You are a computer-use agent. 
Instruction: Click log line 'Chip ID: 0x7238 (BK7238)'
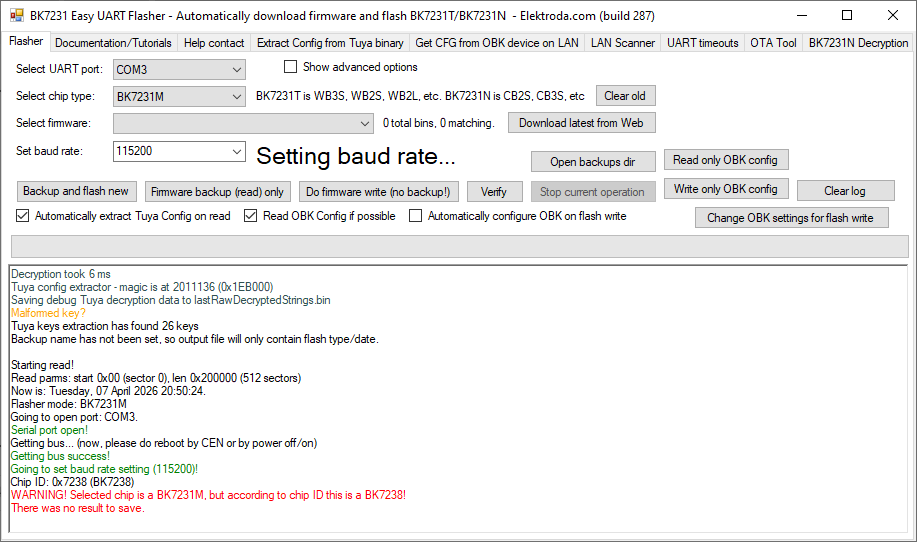(x=73, y=482)
